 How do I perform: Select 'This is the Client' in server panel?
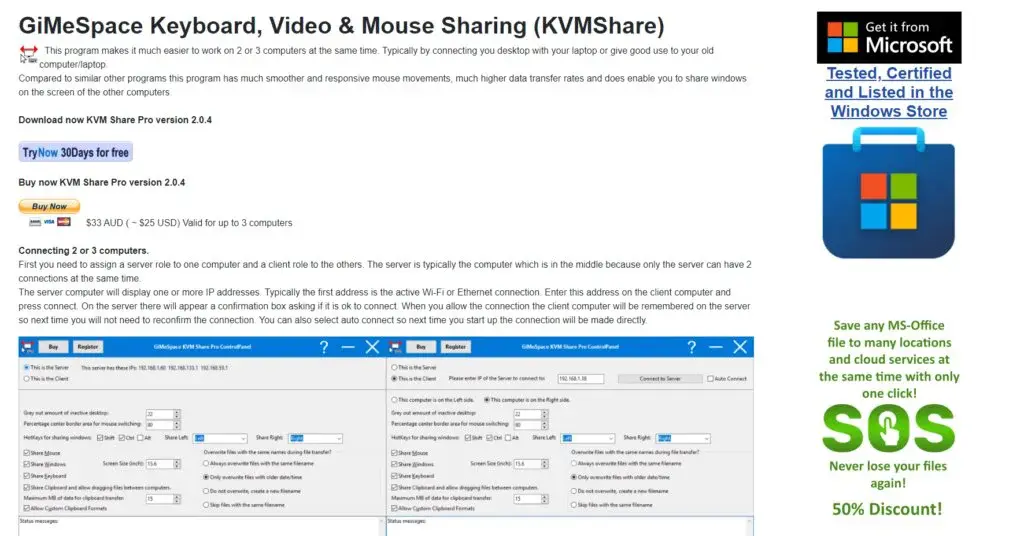coord(46,379)
